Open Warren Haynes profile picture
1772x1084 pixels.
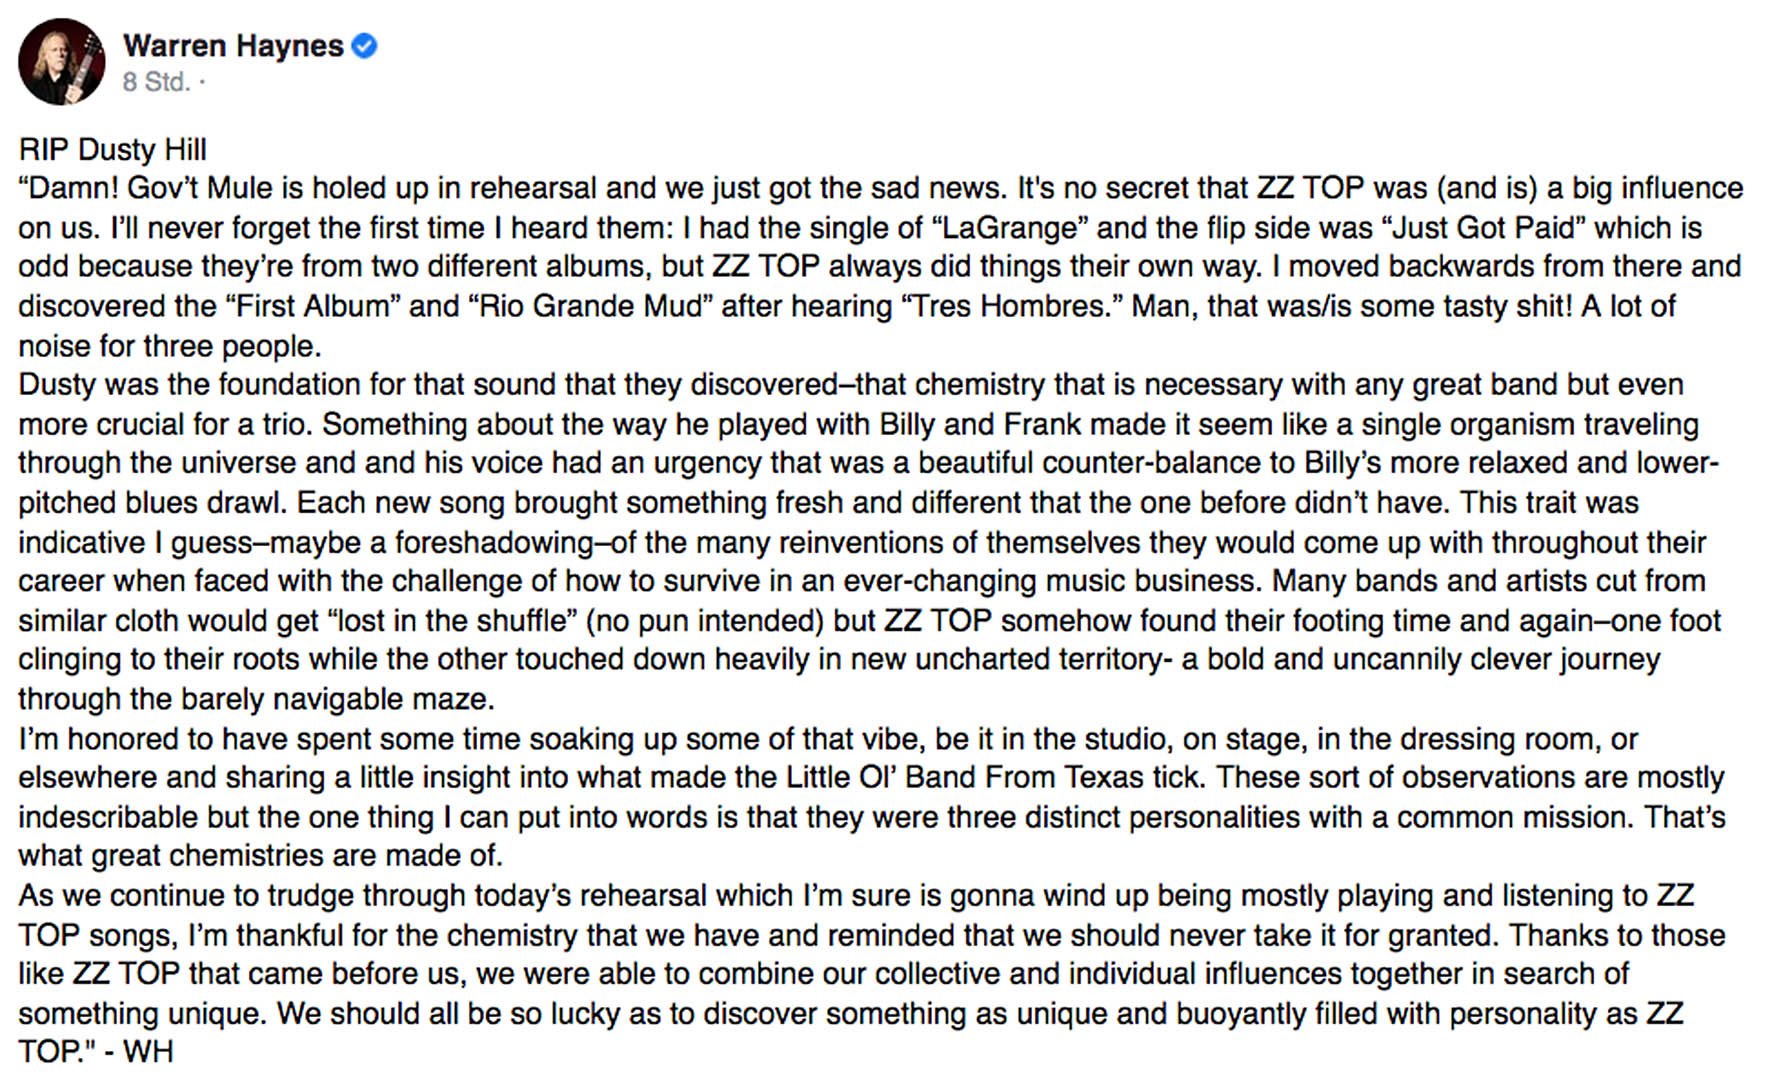click(61, 62)
